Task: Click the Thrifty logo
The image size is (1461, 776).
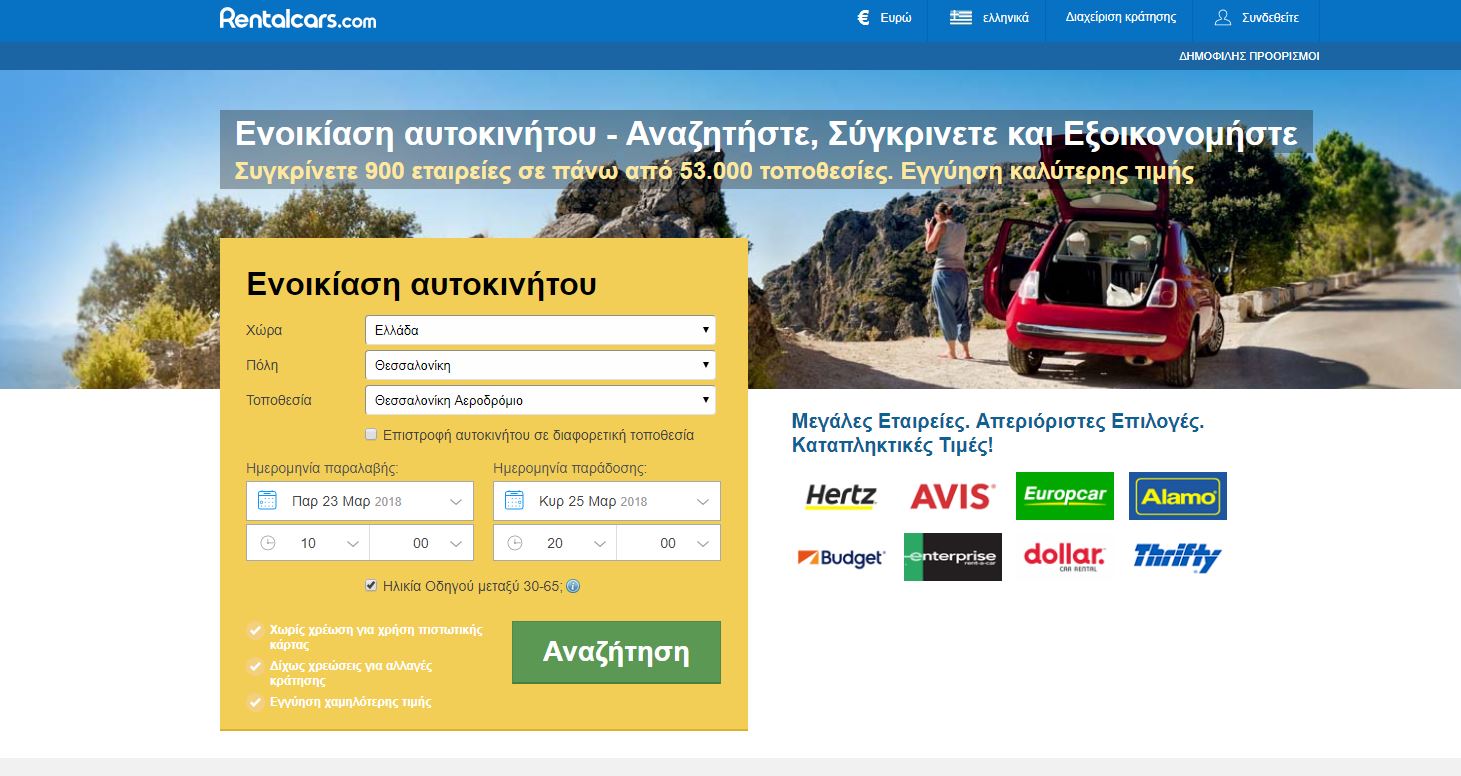Action: (x=1178, y=557)
